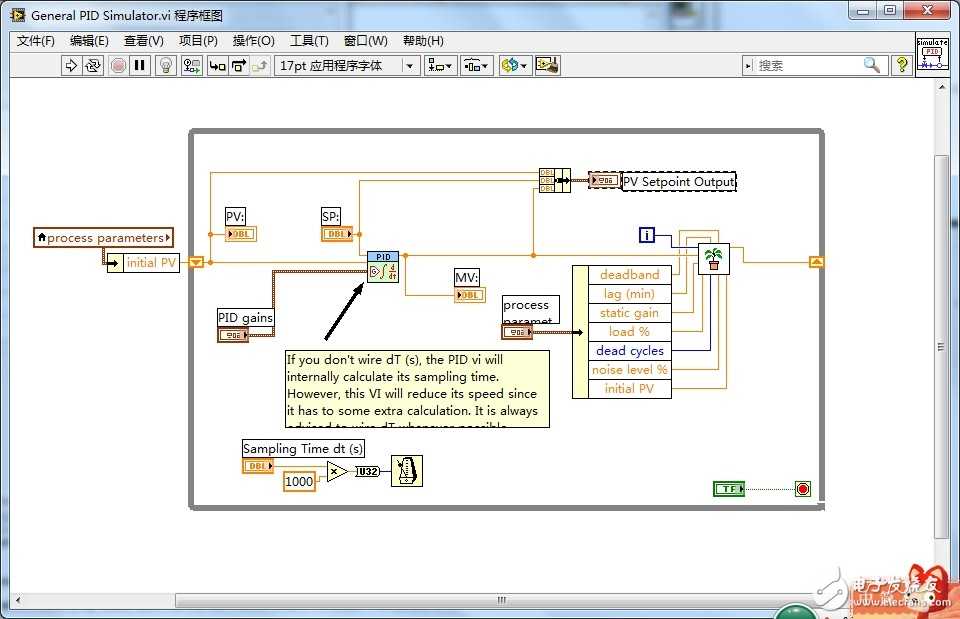Click the search field in toolbar
Viewport: 960px width, 619px height.
click(807, 65)
